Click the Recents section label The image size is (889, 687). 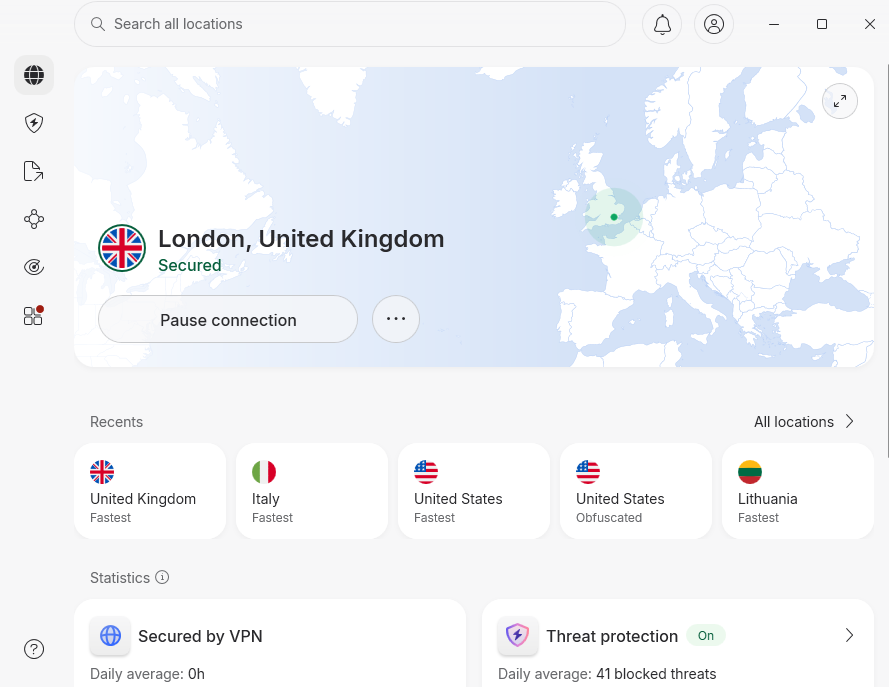[x=116, y=422]
